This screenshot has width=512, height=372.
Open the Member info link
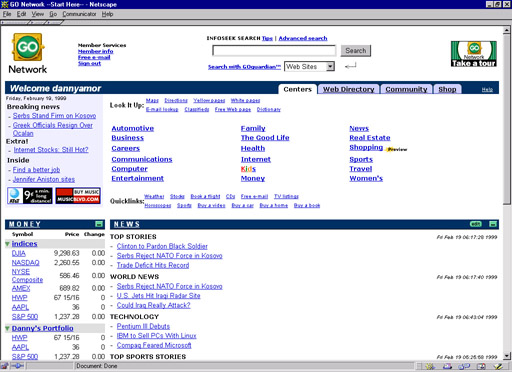coord(95,51)
